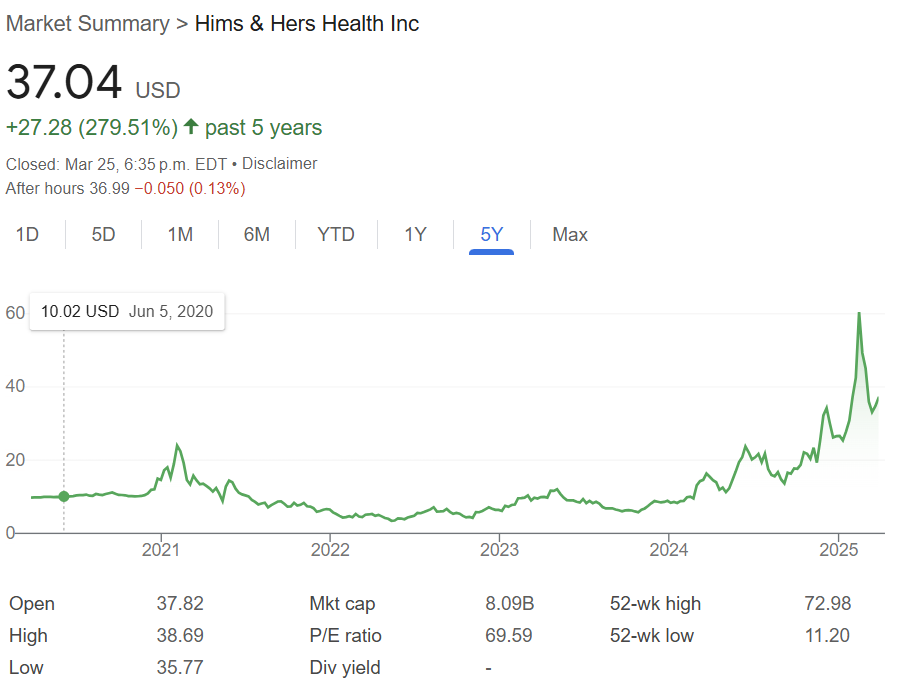
Task: Click the 2024 label on chart axis
Action: [668, 549]
